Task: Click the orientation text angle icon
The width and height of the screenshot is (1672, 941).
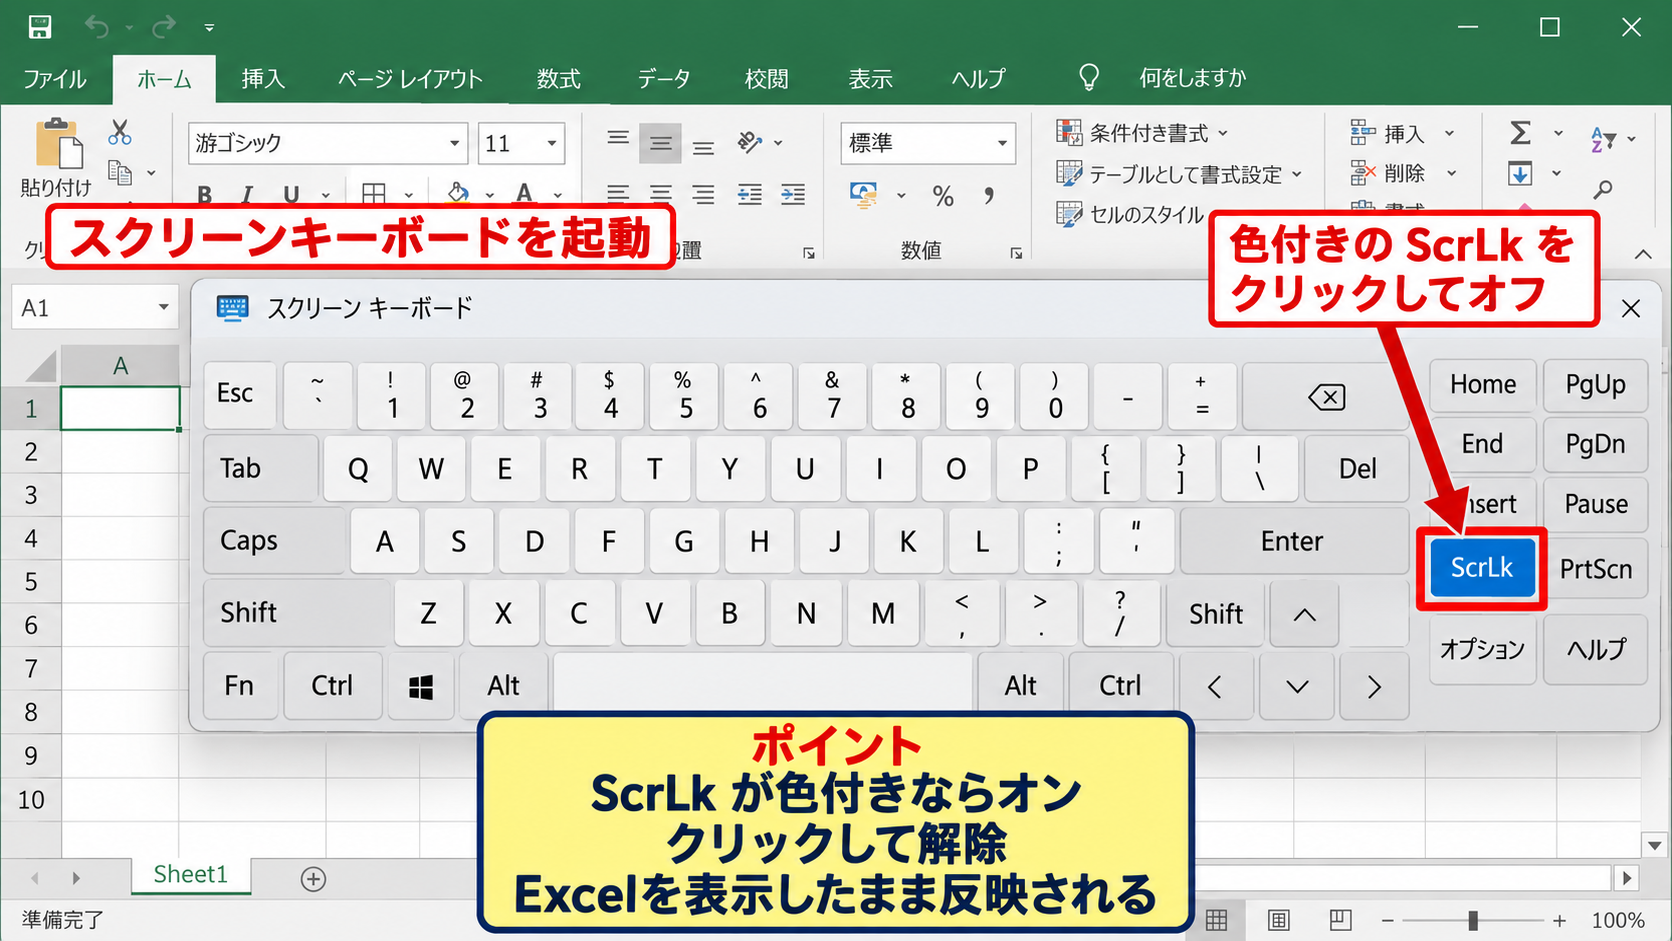Action: coord(750,142)
